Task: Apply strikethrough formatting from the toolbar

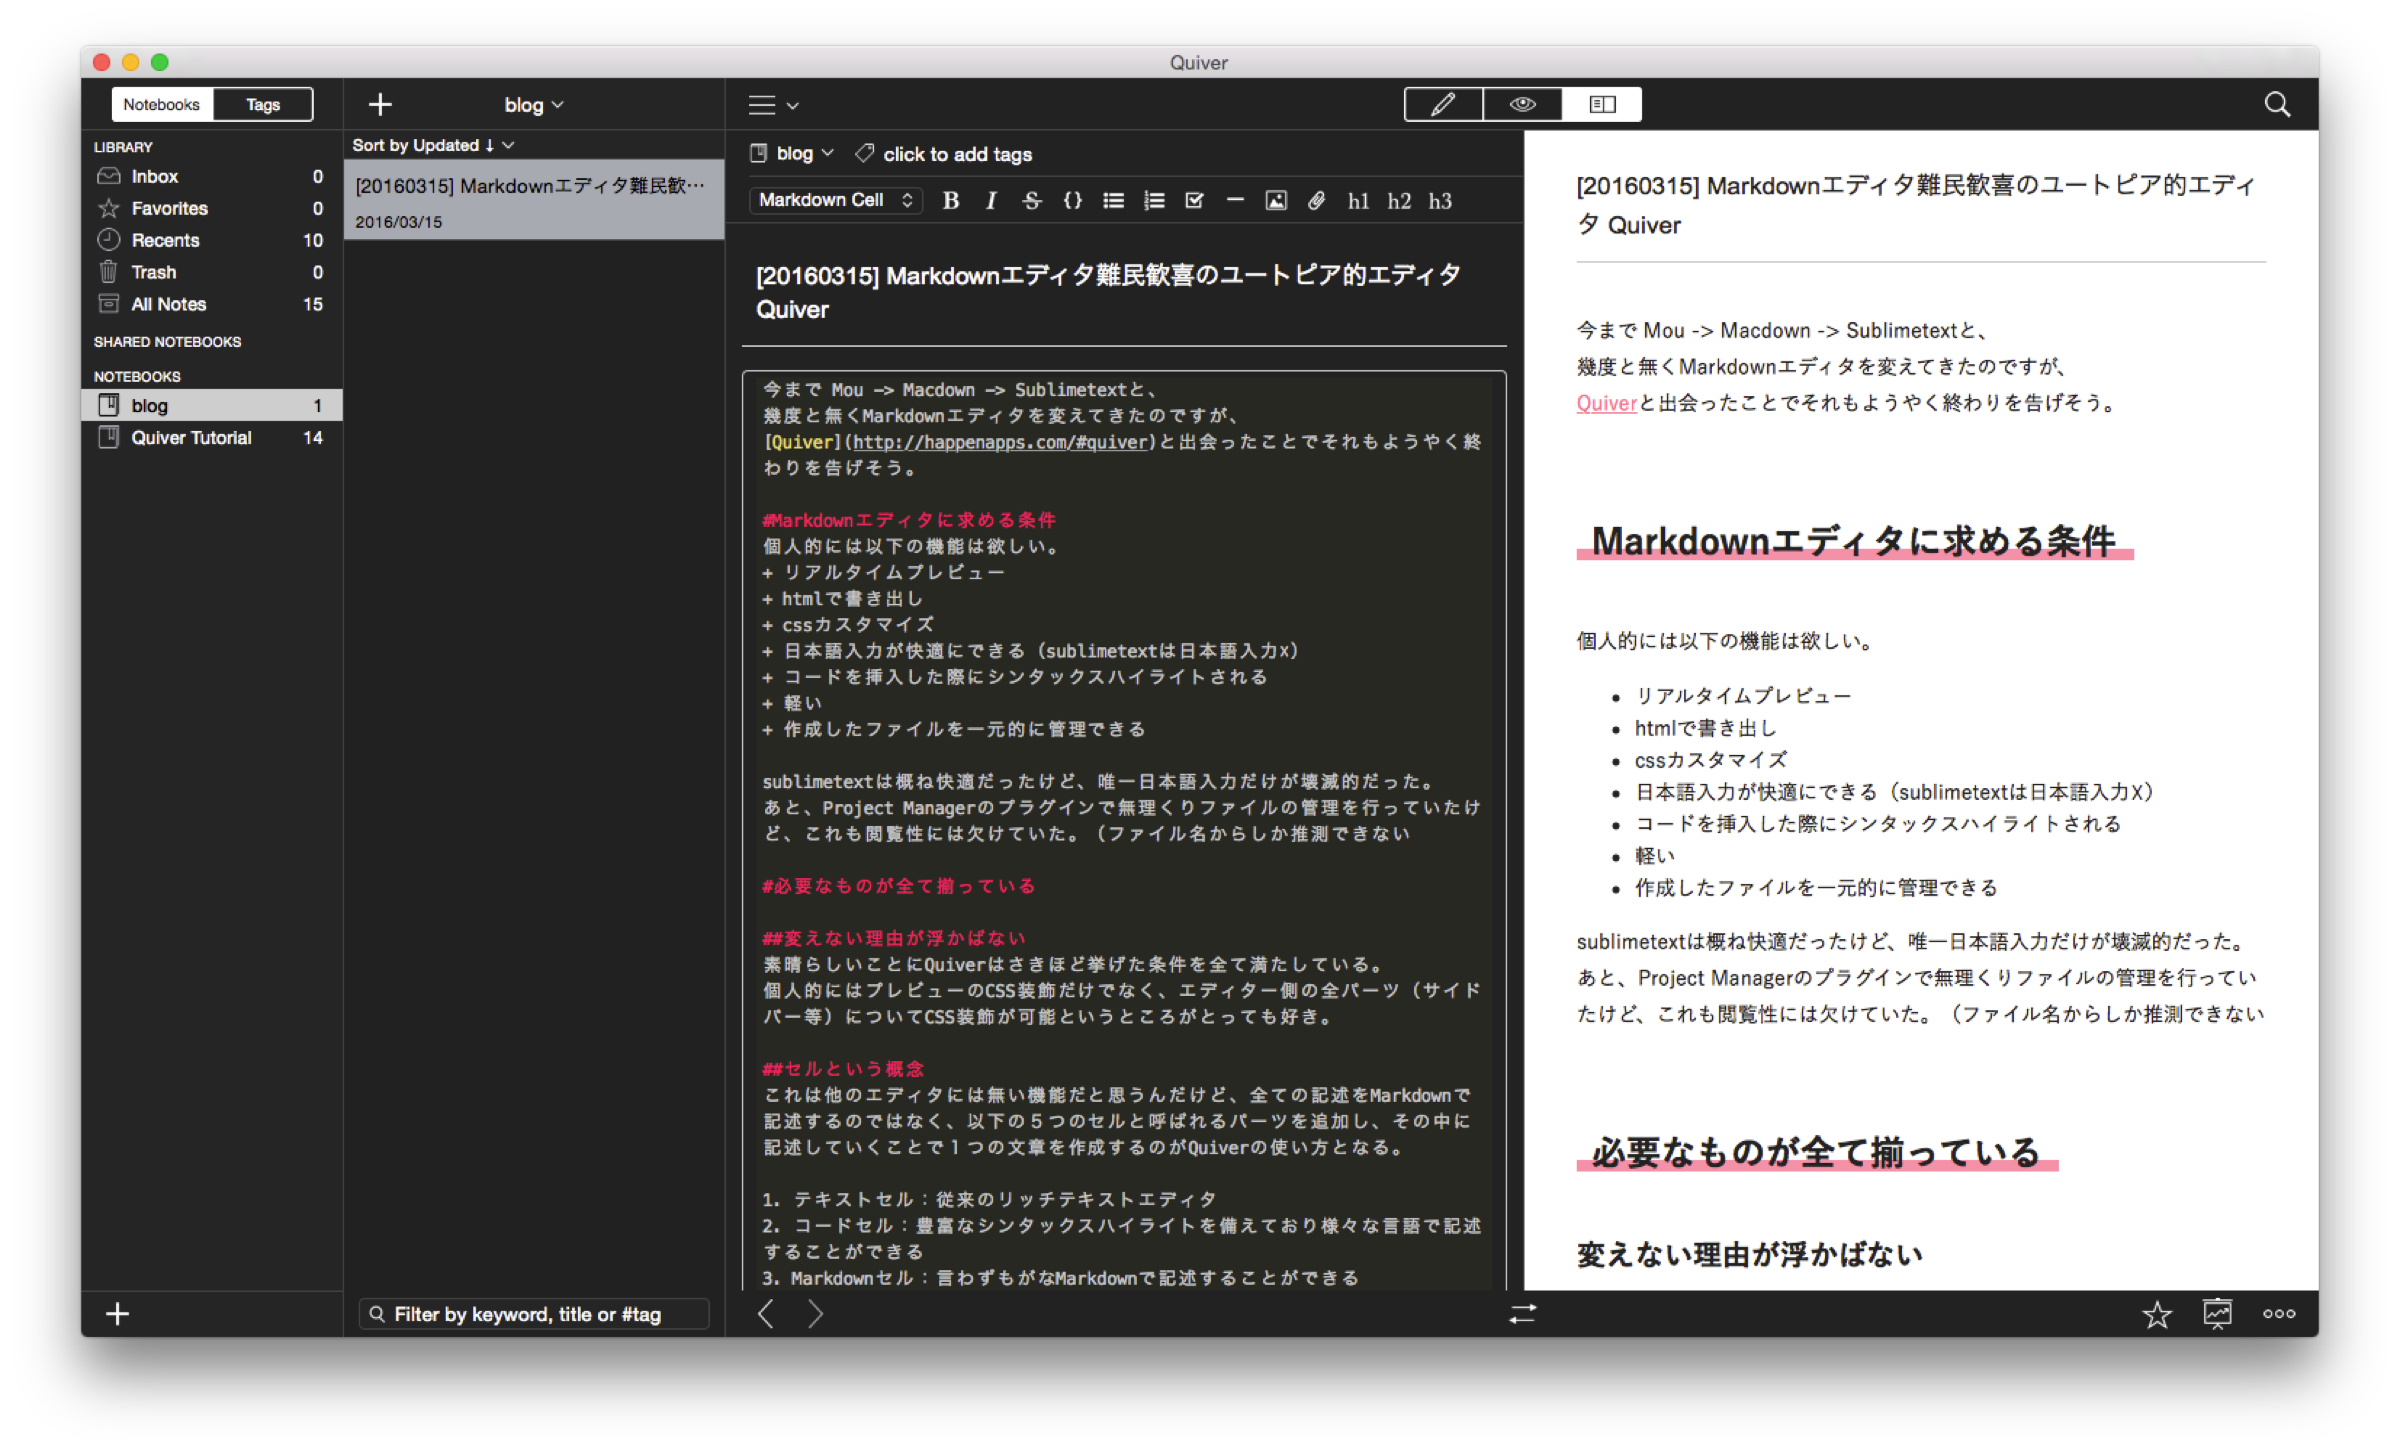Action: [1031, 201]
